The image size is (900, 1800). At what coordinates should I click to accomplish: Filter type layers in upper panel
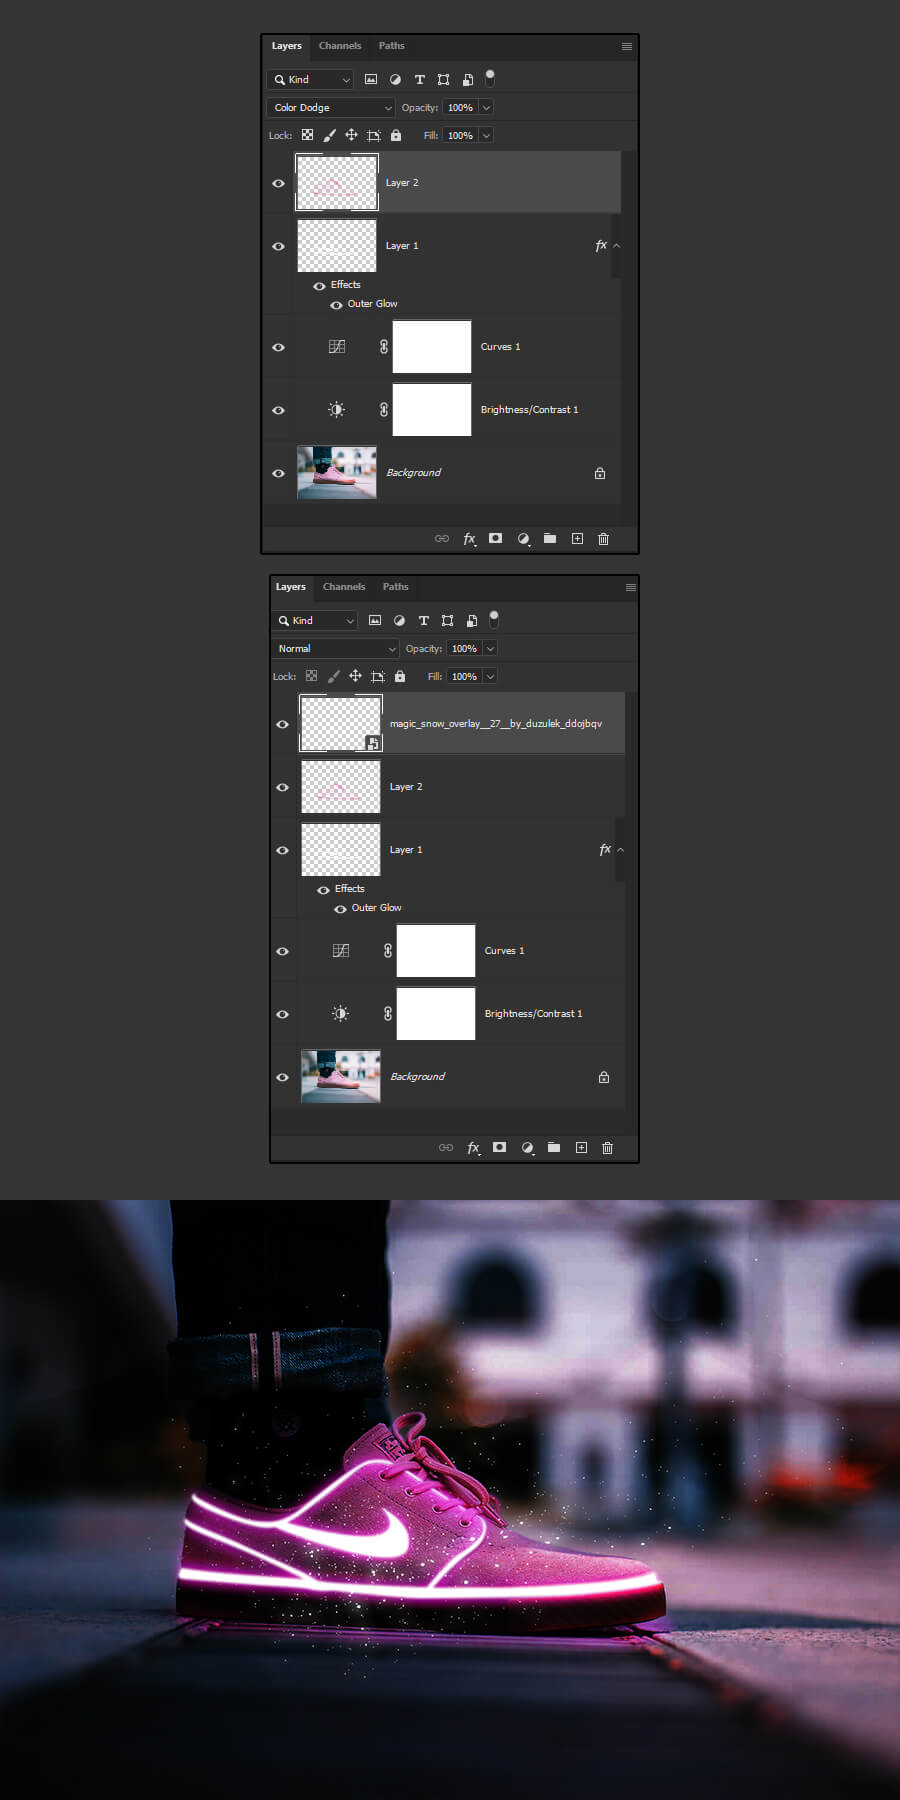tap(419, 80)
